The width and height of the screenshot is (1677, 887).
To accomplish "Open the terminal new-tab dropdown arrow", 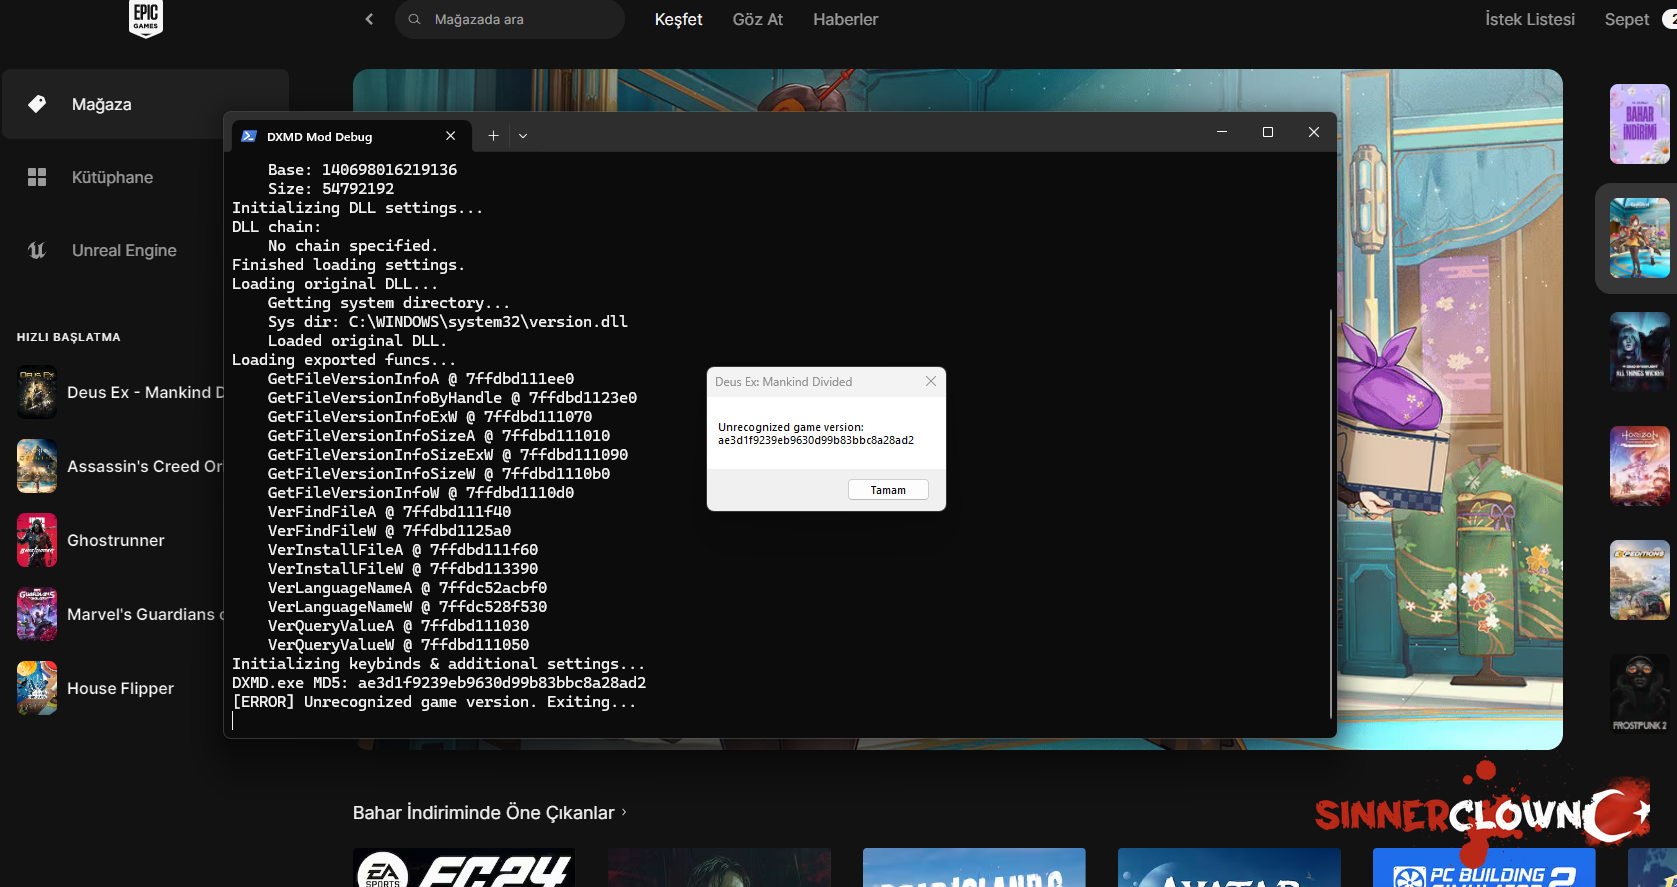I will pyautogui.click(x=523, y=136).
